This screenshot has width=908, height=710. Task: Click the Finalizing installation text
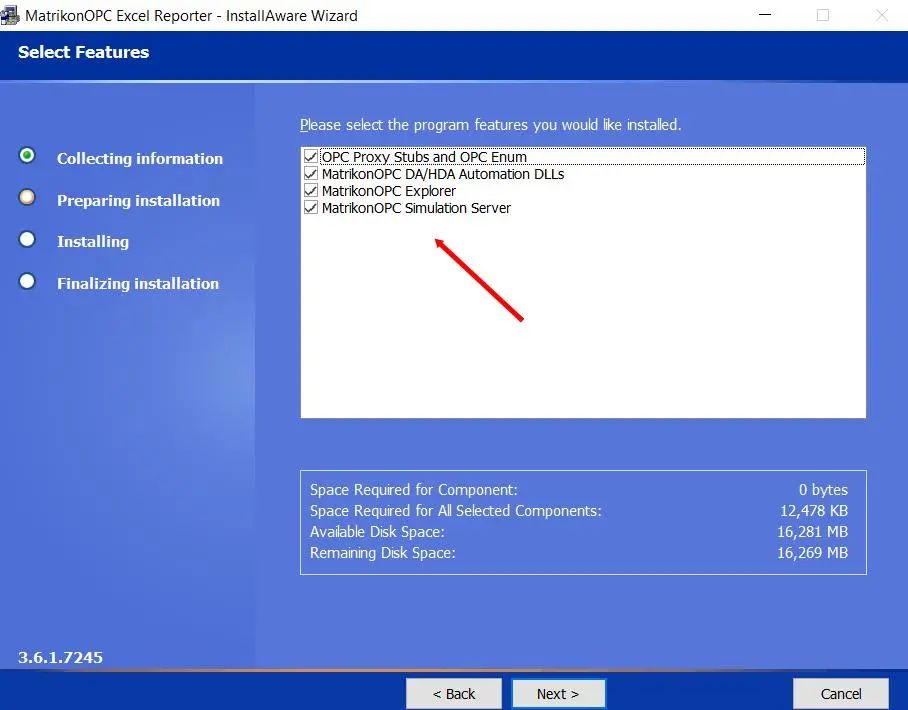(138, 284)
